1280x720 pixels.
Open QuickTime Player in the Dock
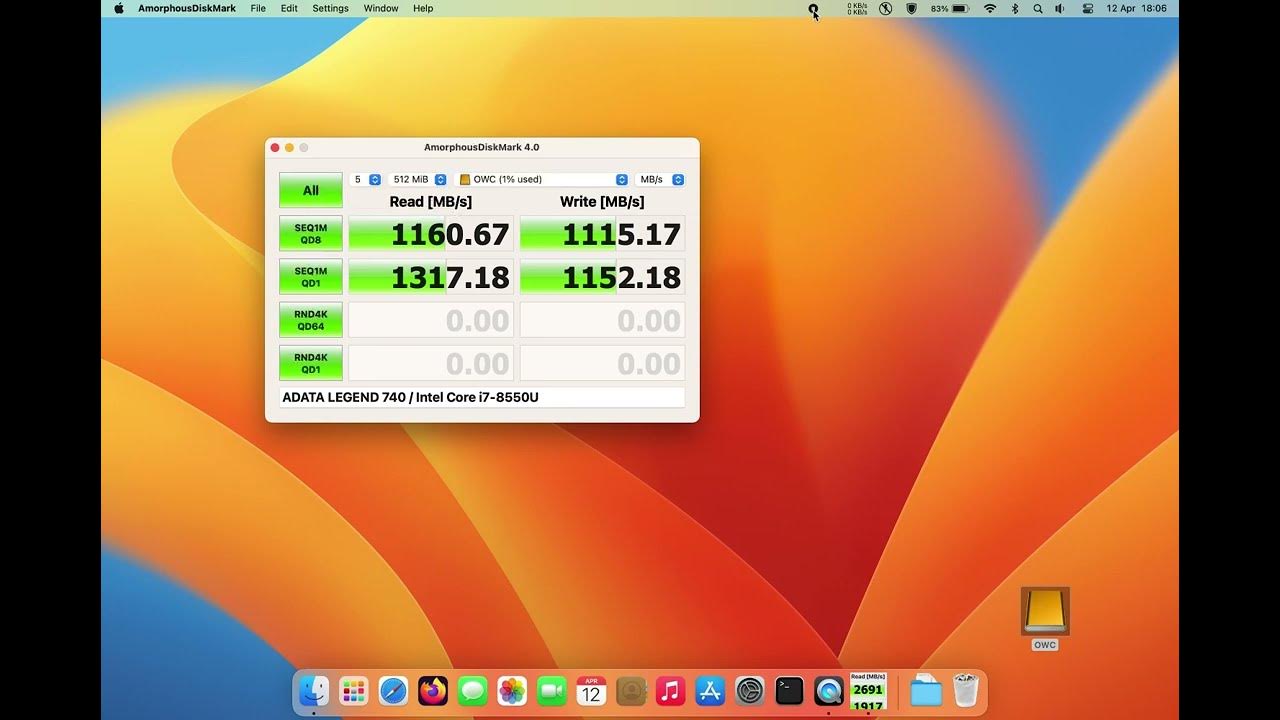(829, 691)
